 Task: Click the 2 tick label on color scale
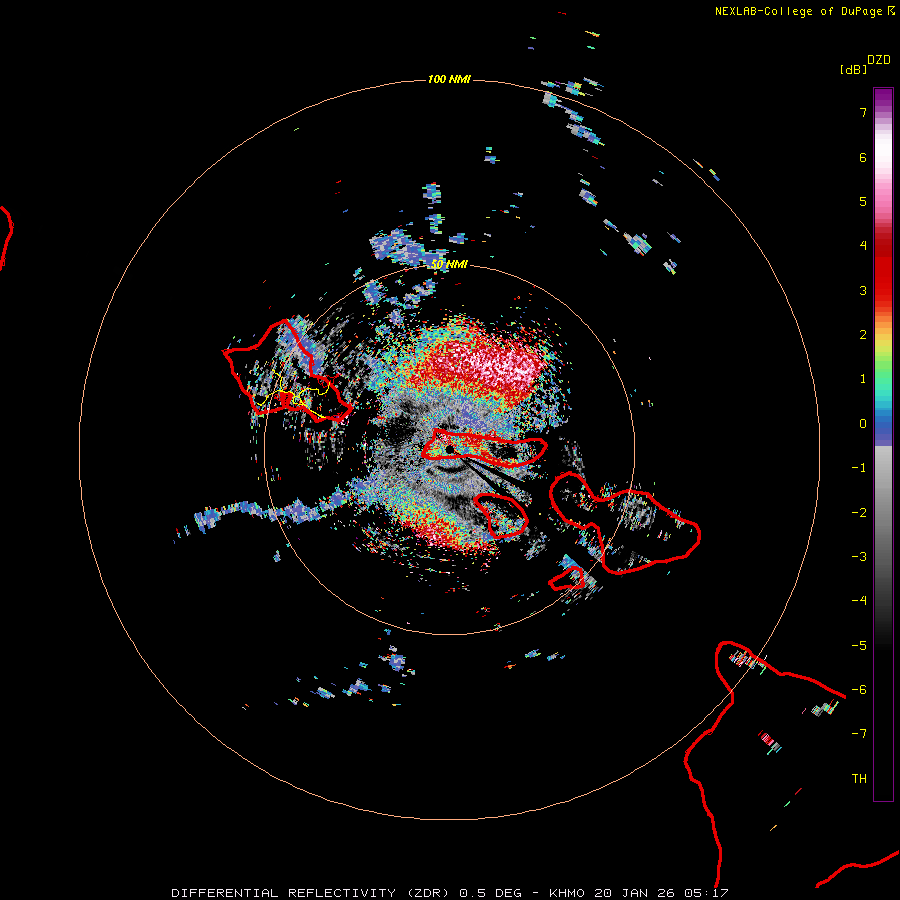click(x=863, y=335)
